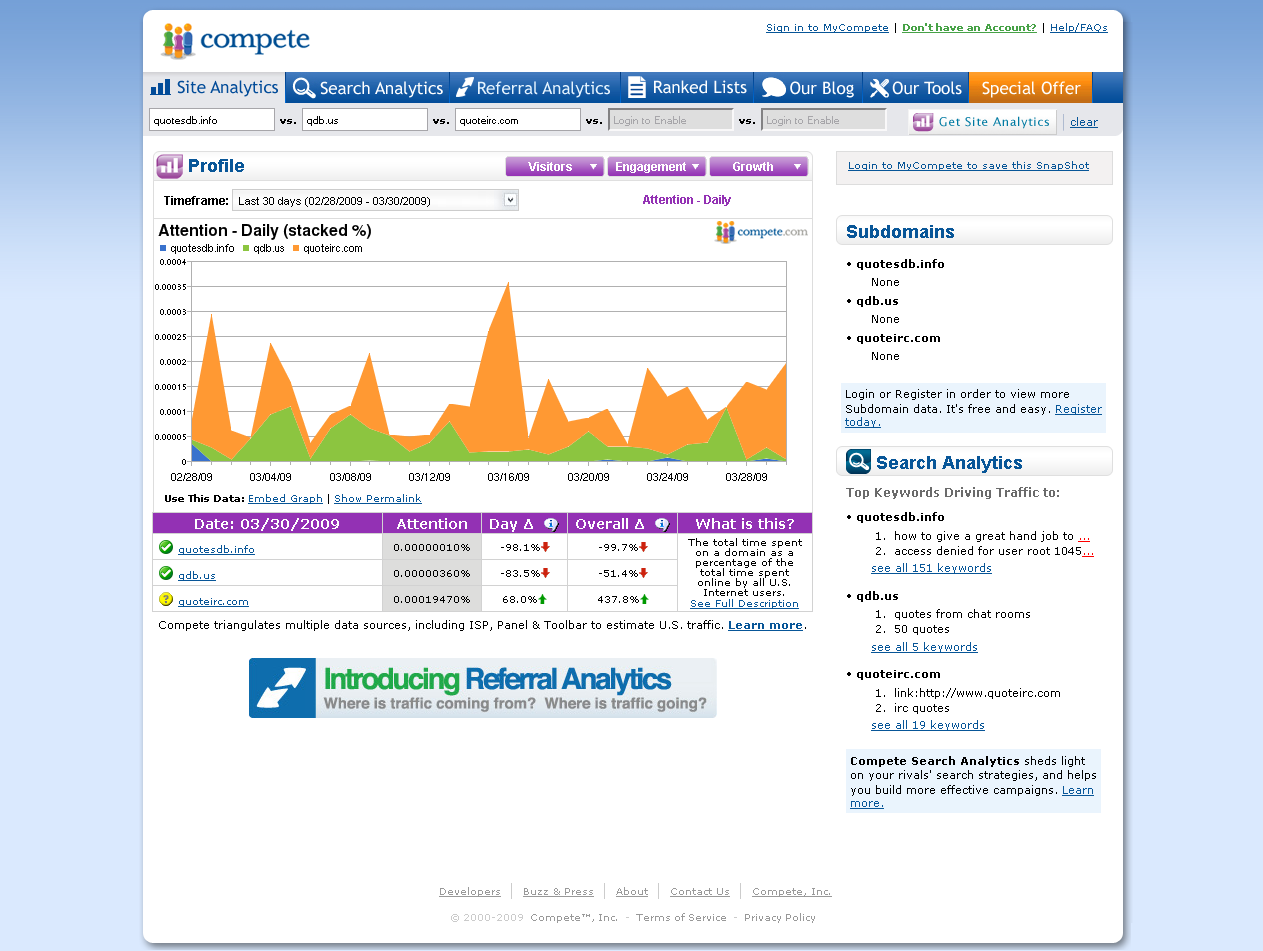Click green checkmark next to qdb.us
This screenshot has height=951, width=1263.
(166, 573)
